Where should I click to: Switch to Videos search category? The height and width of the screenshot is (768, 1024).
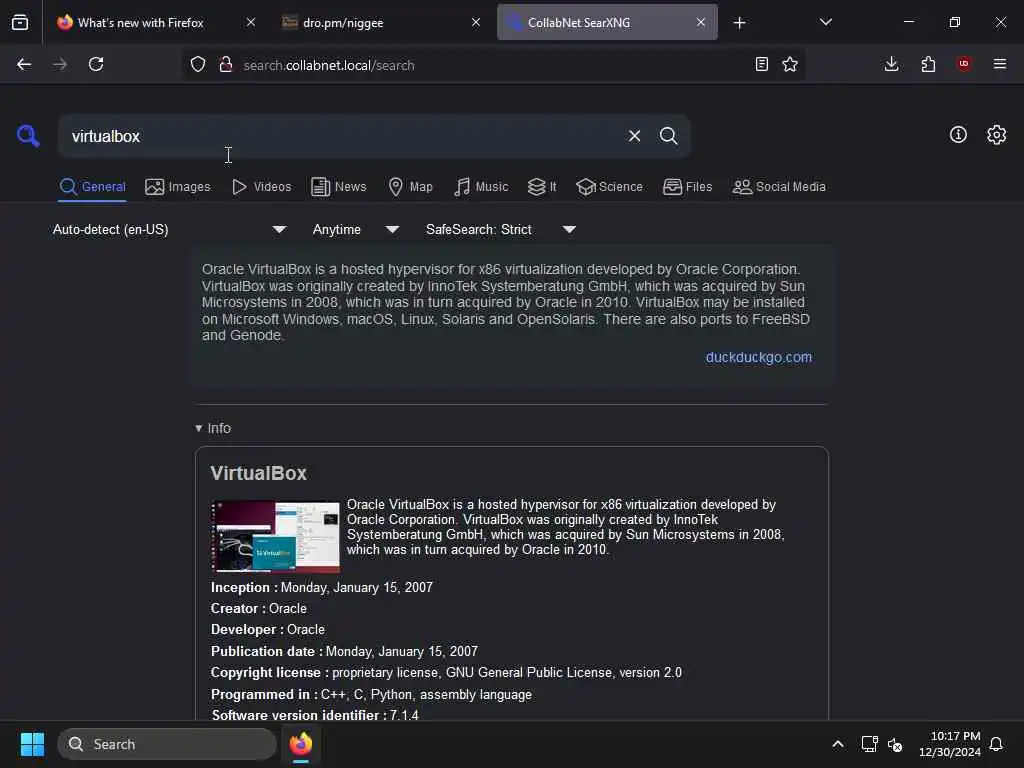(262, 187)
